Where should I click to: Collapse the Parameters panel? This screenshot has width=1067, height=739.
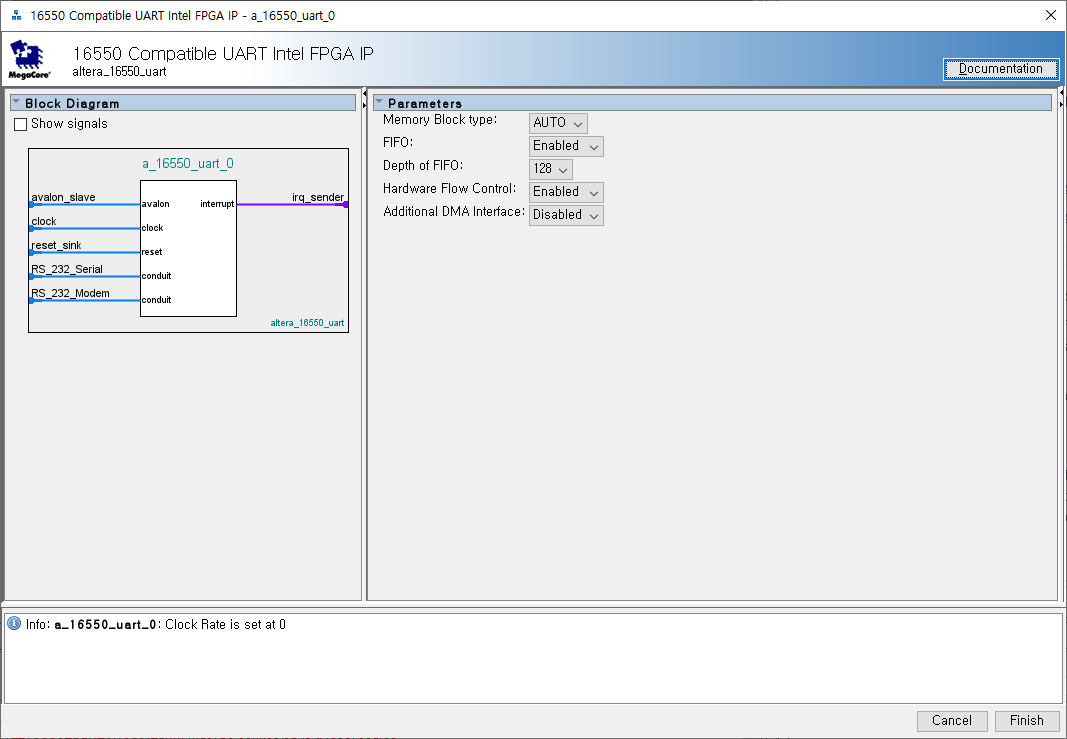pyautogui.click(x=379, y=102)
